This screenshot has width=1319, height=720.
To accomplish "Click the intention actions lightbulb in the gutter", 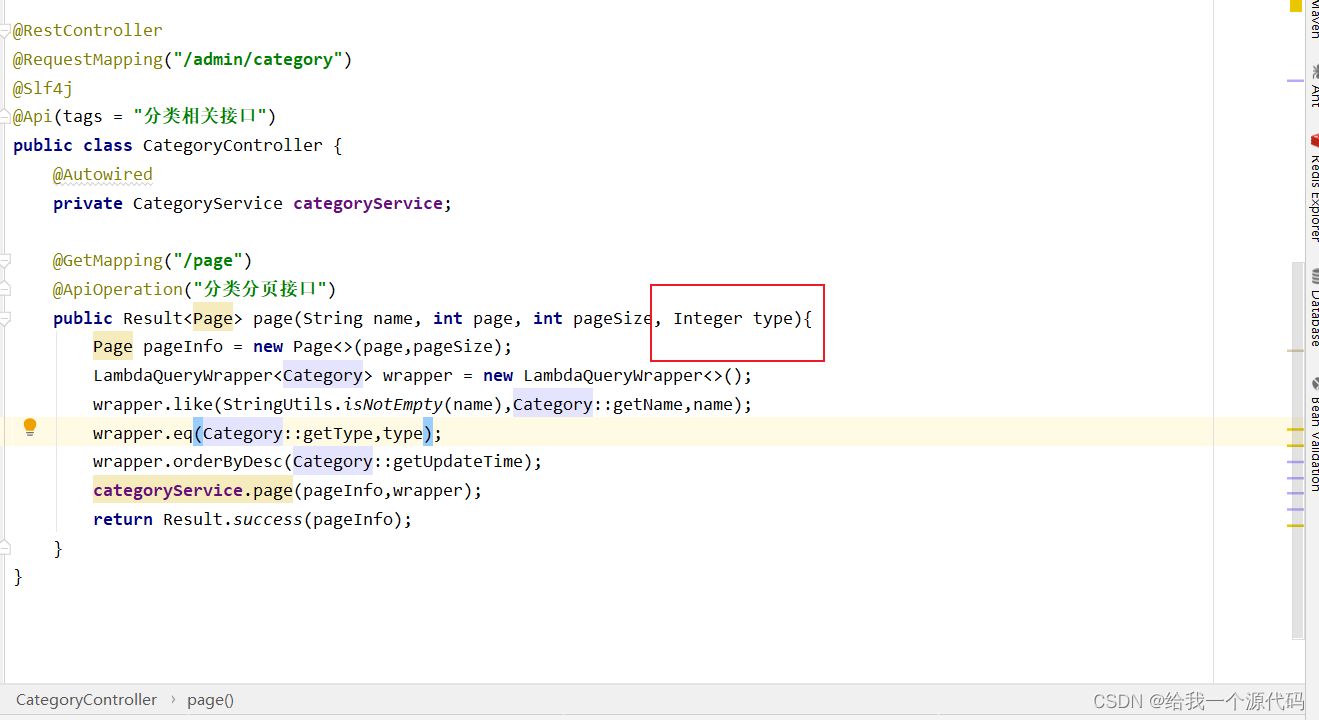I will (30, 428).
